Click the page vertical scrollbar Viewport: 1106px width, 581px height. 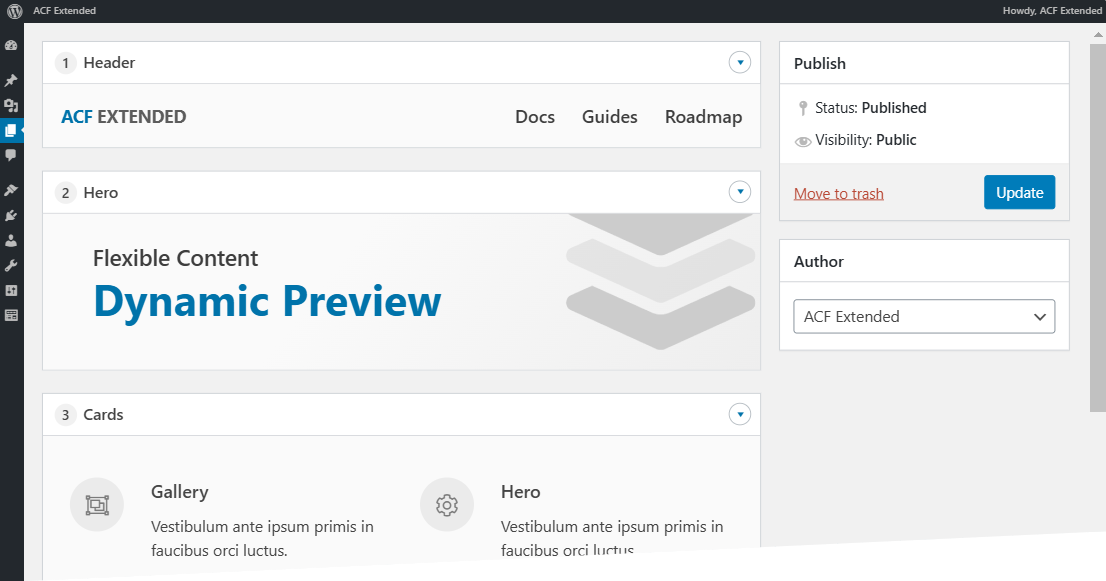pyautogui.click(x=1098, y=226)
